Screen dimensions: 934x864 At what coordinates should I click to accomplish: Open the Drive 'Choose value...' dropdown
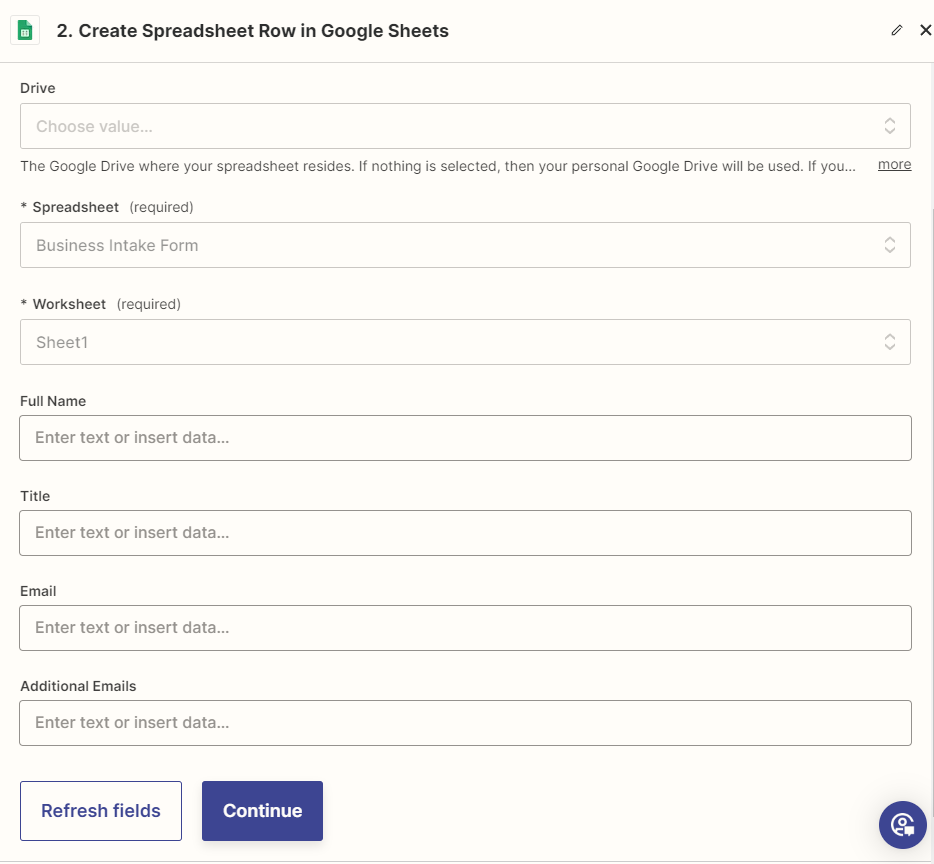point(450,126)
